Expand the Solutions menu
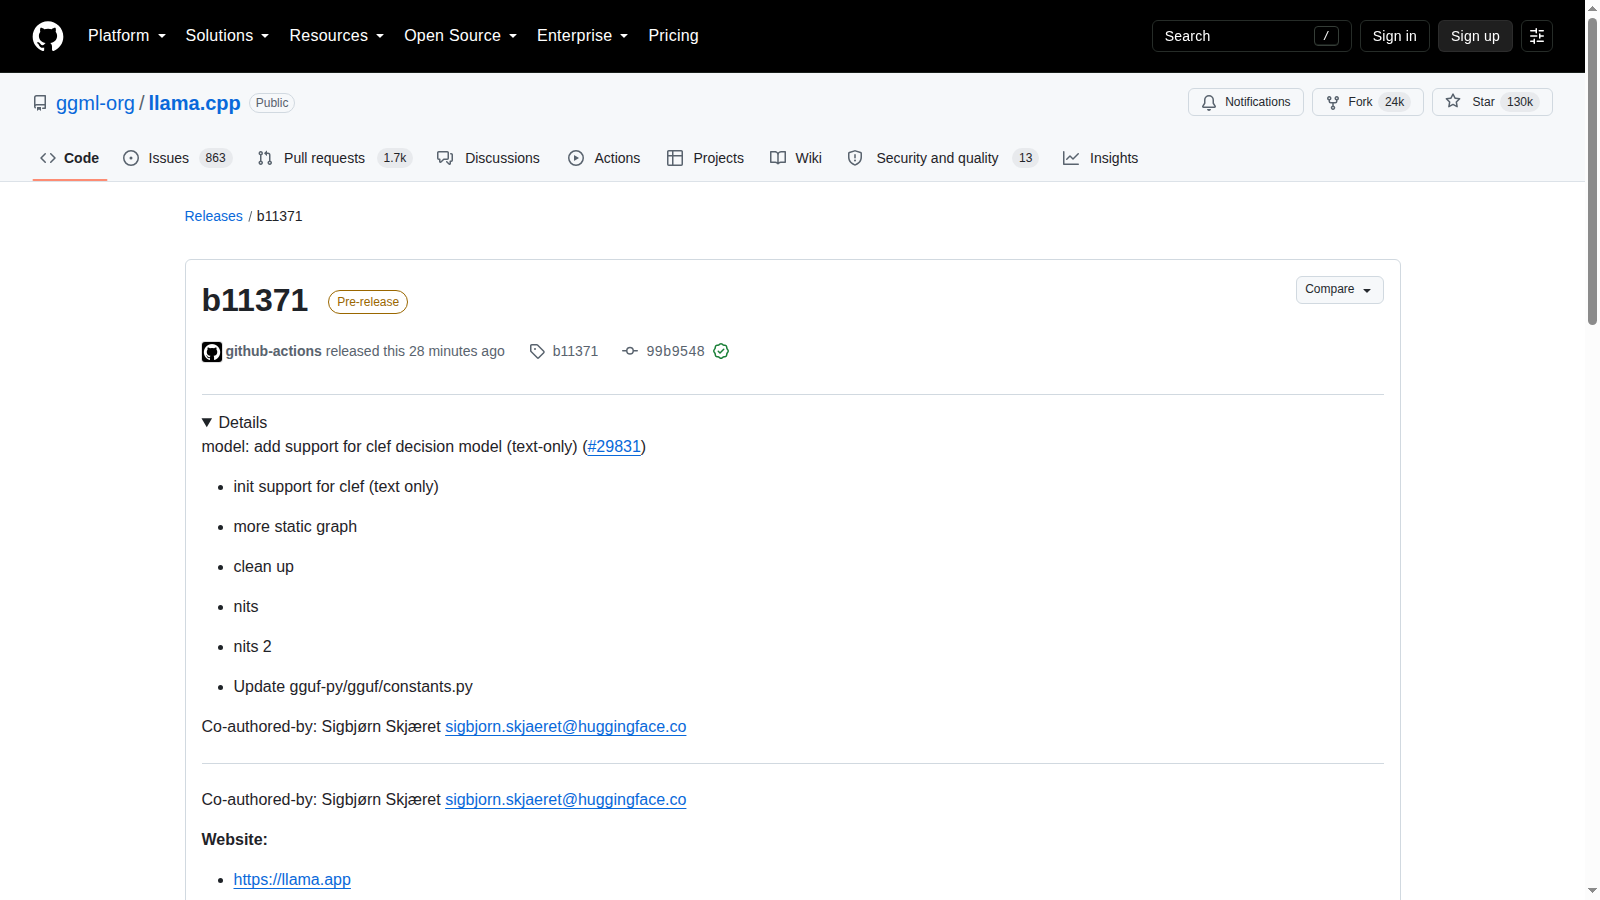 (x=227, y=36)
